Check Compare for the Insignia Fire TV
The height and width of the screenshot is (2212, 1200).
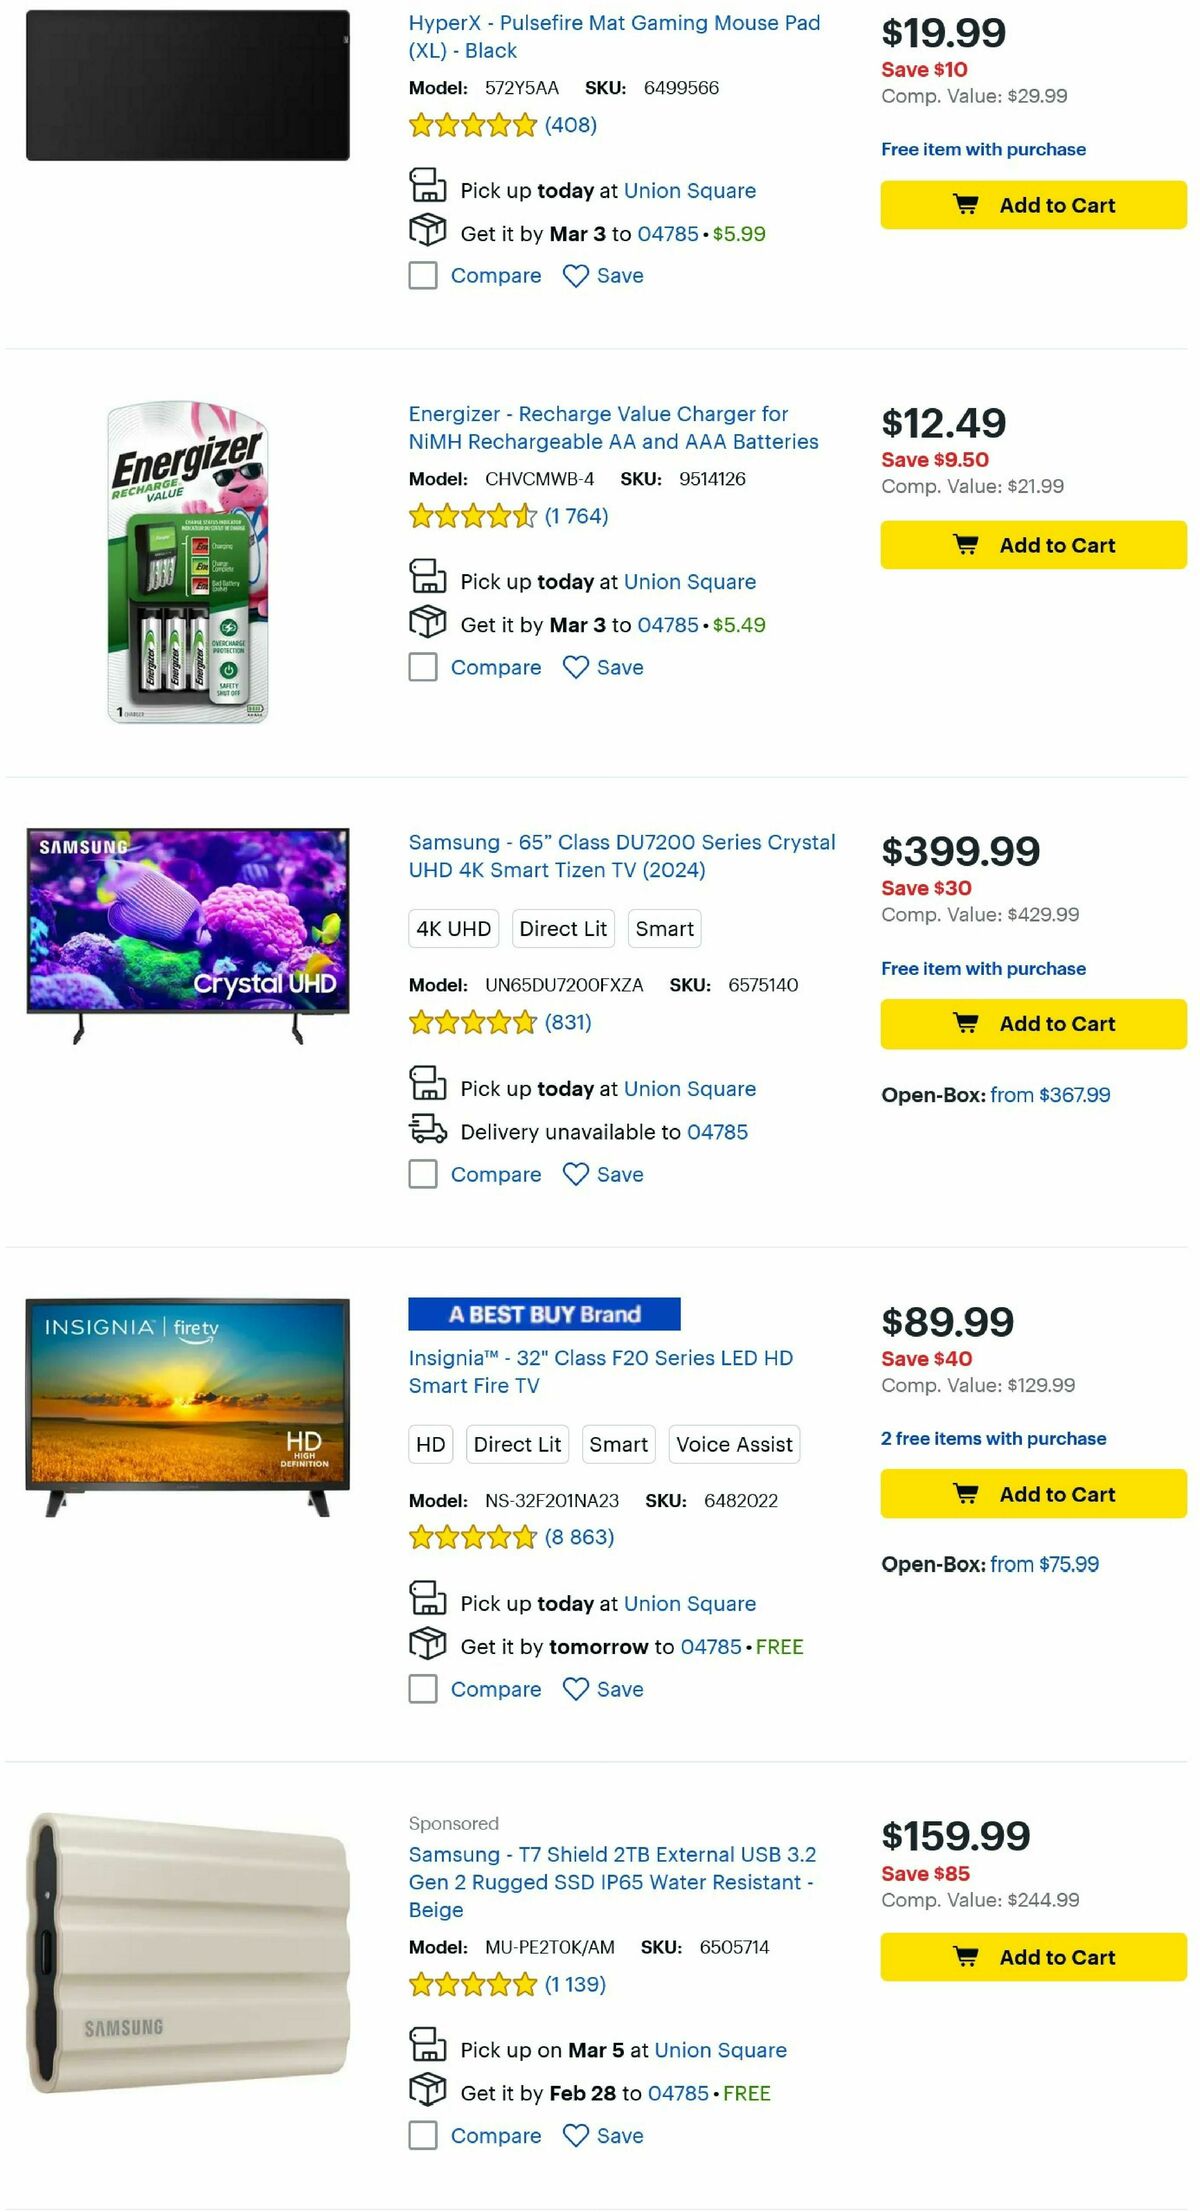(x=422, y=1688)
